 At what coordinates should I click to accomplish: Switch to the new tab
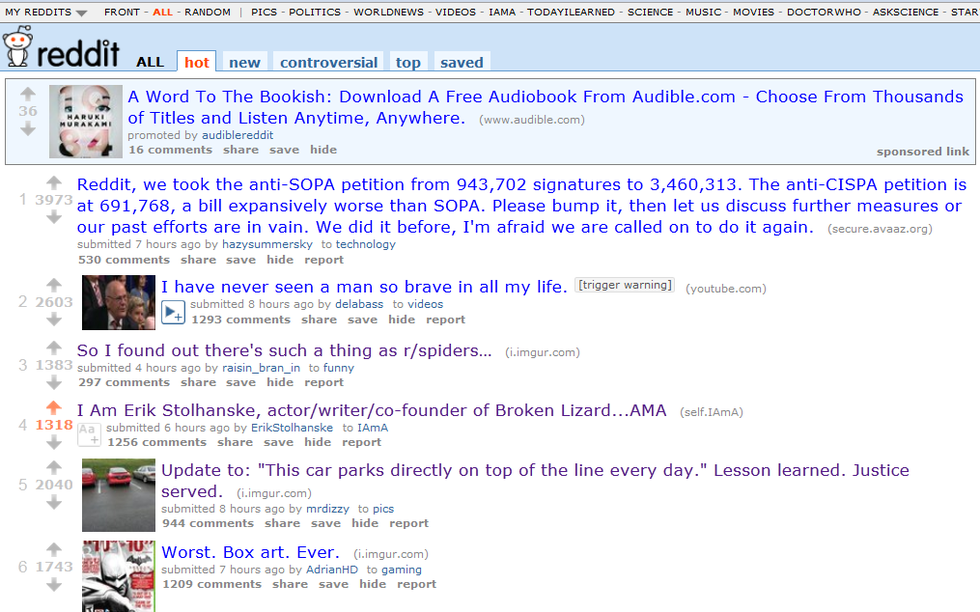[x=244, y=63]
